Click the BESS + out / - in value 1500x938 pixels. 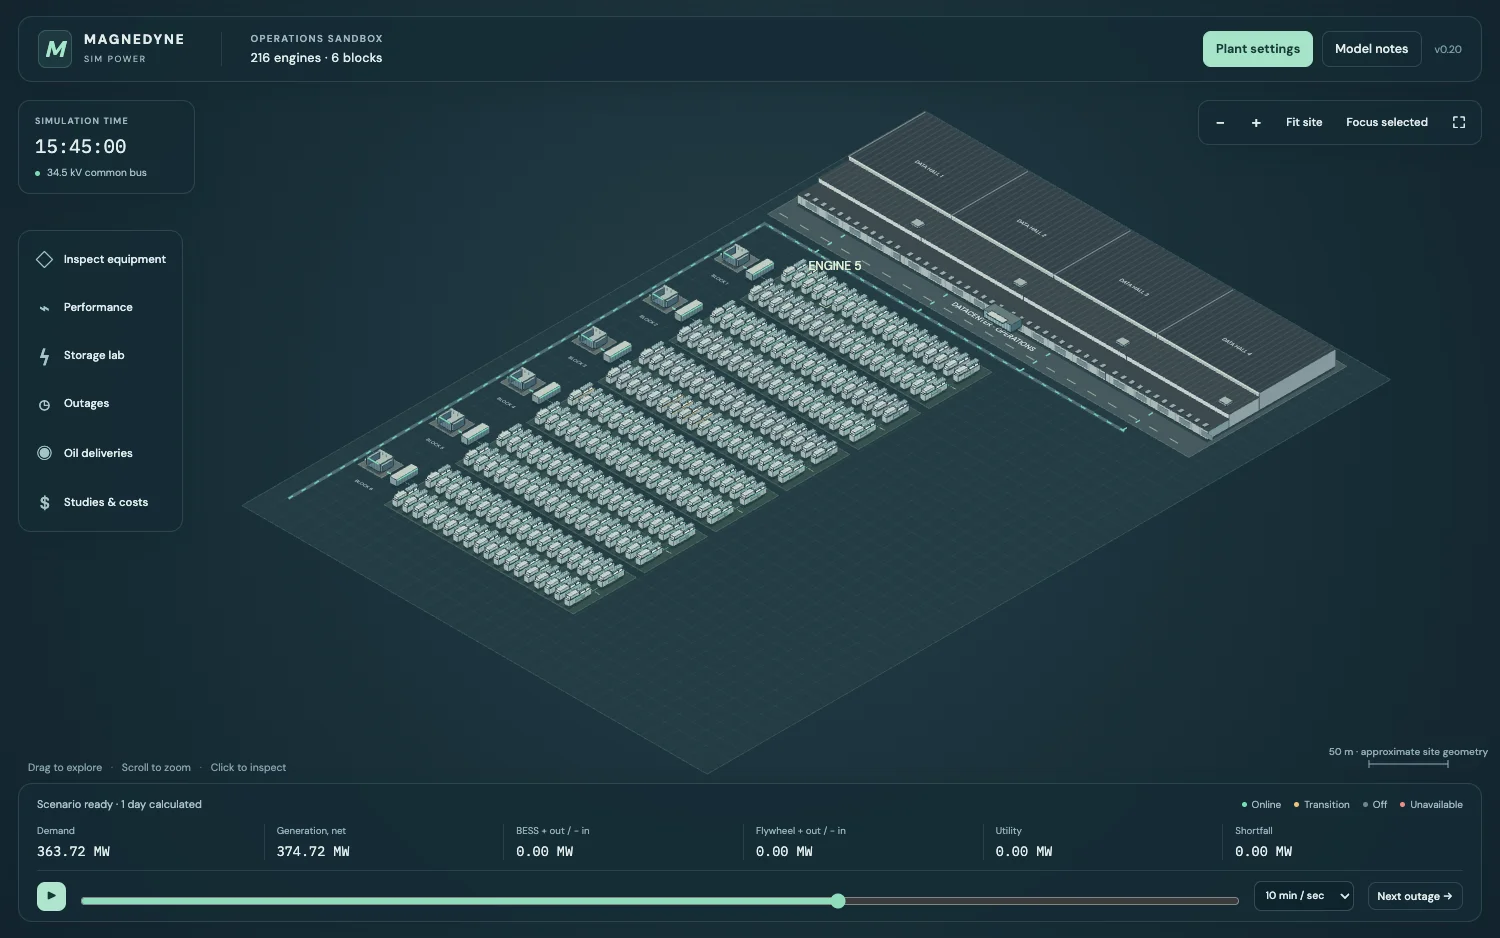[545, 852]
